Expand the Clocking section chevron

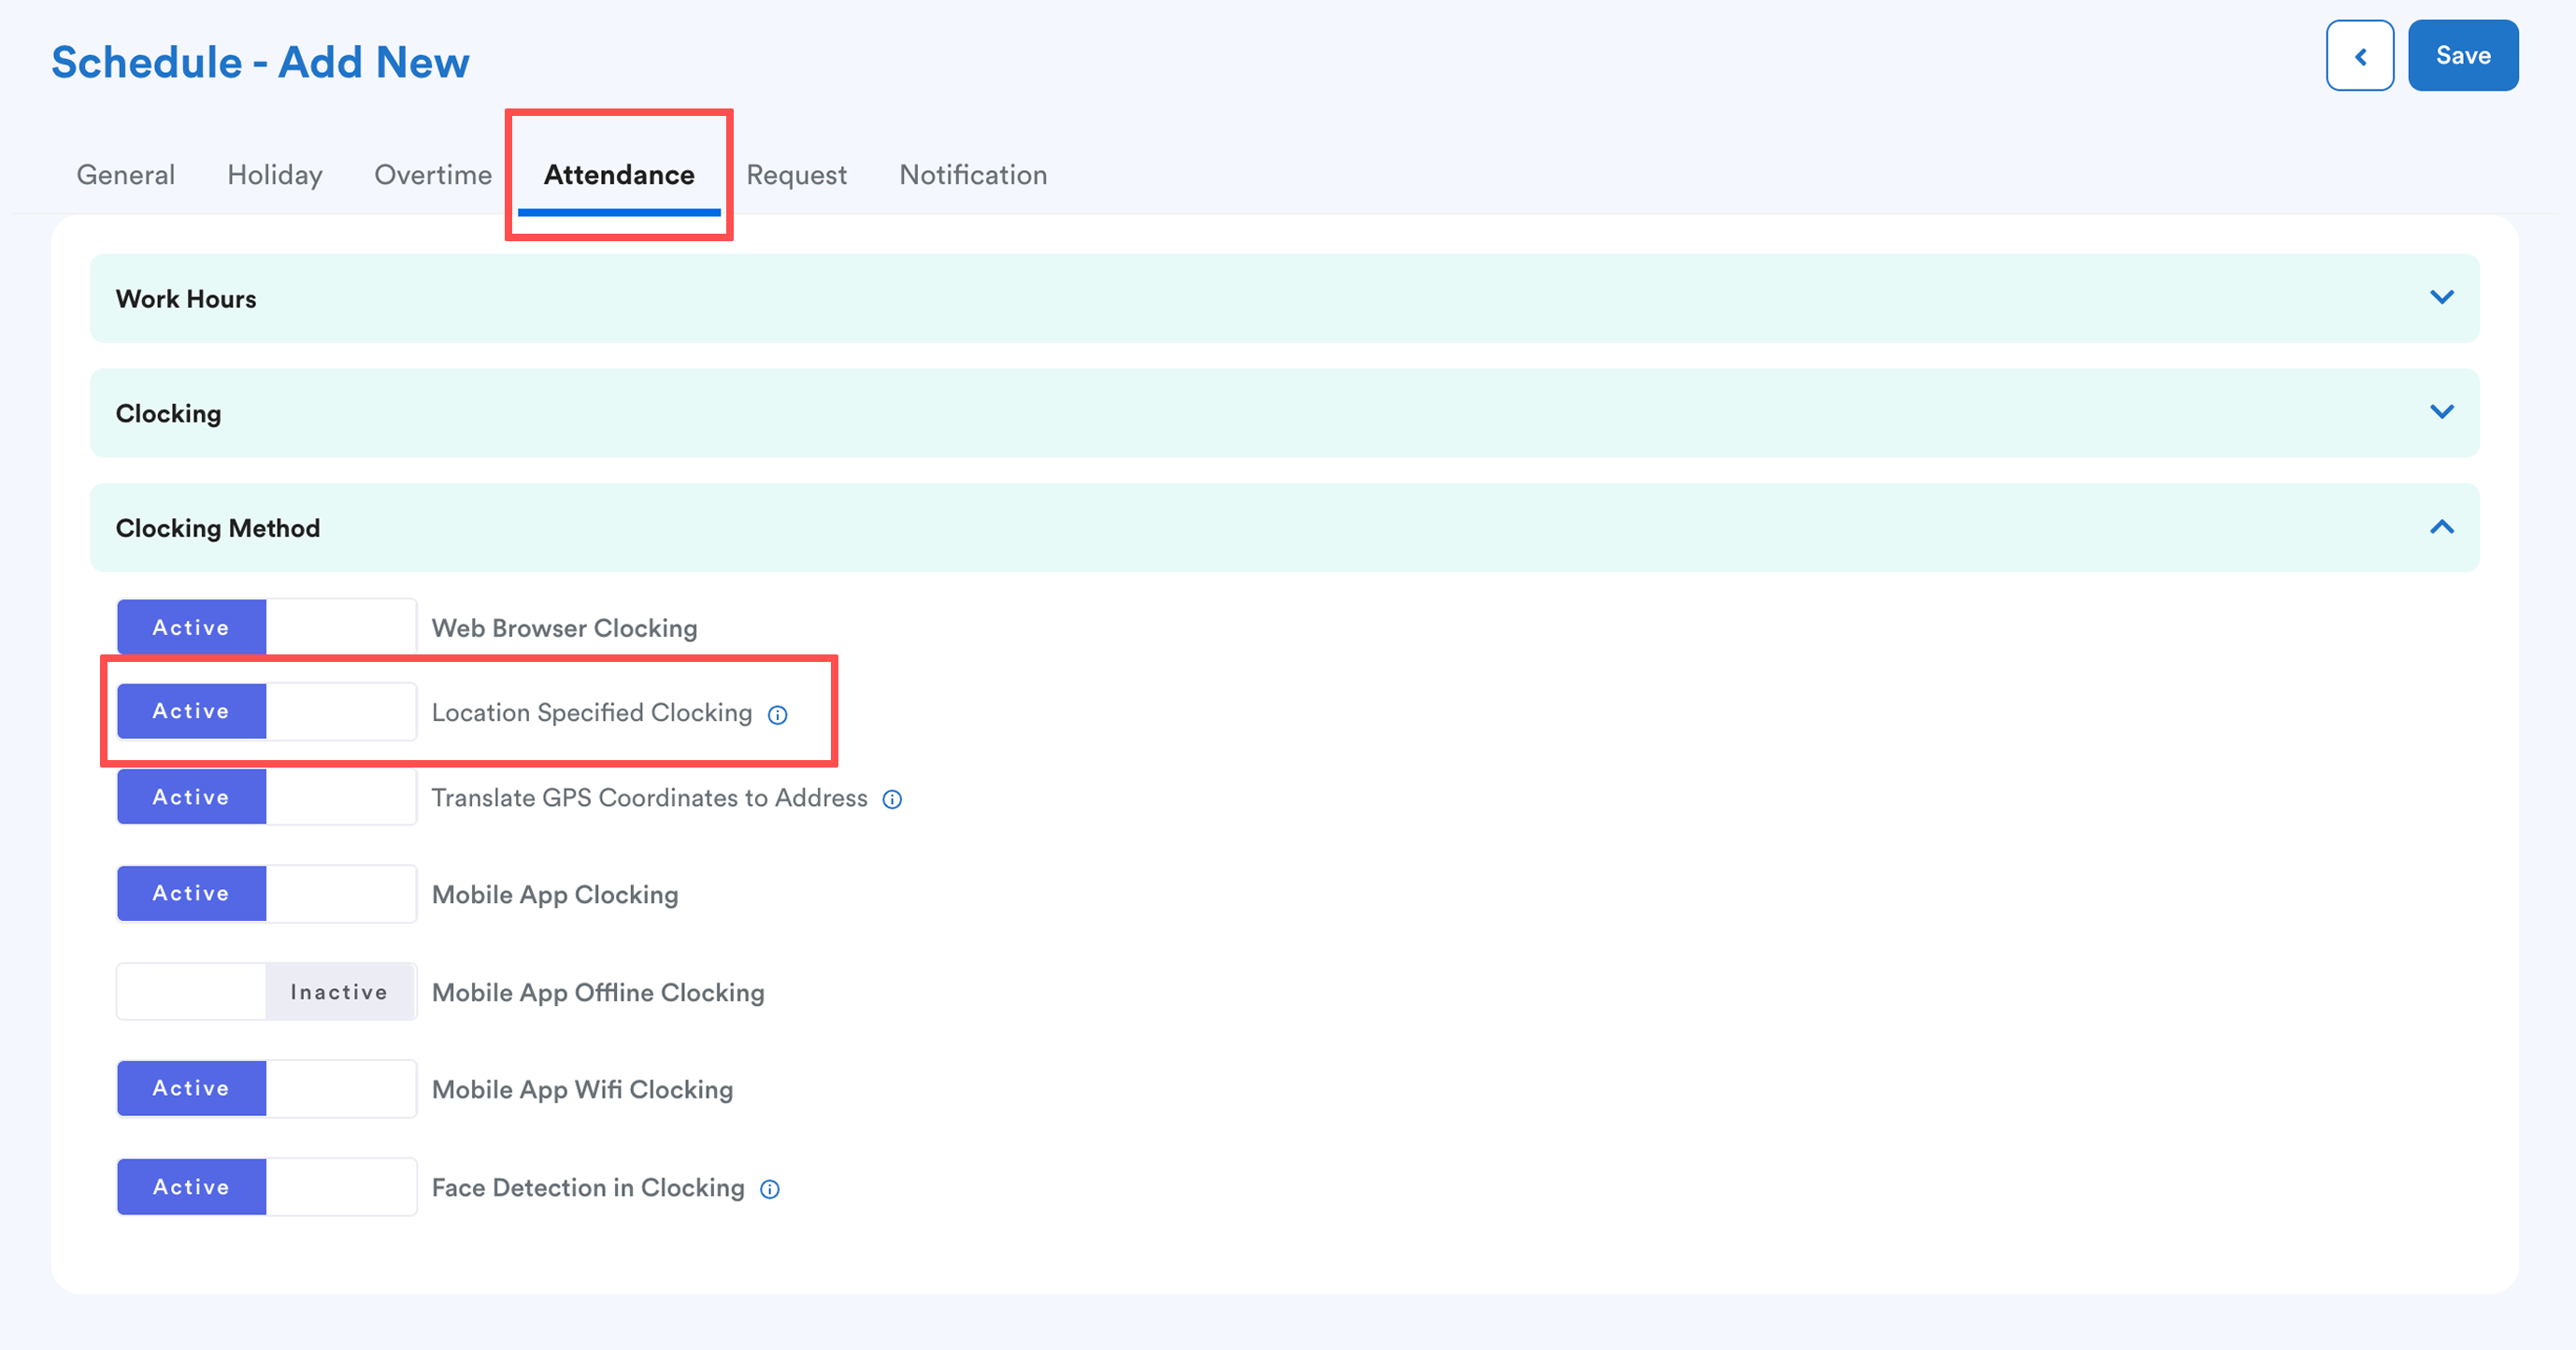coord(2441,412)
